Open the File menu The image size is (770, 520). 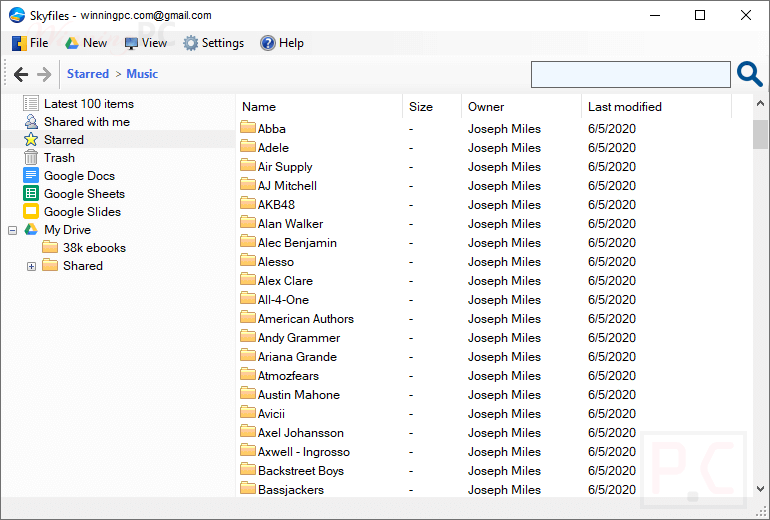click(x=30, y=43)
